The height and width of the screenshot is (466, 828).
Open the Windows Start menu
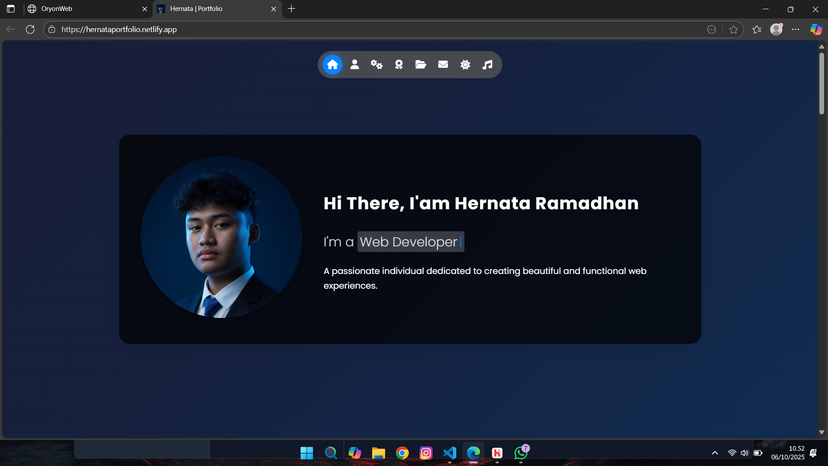point(307,453)
